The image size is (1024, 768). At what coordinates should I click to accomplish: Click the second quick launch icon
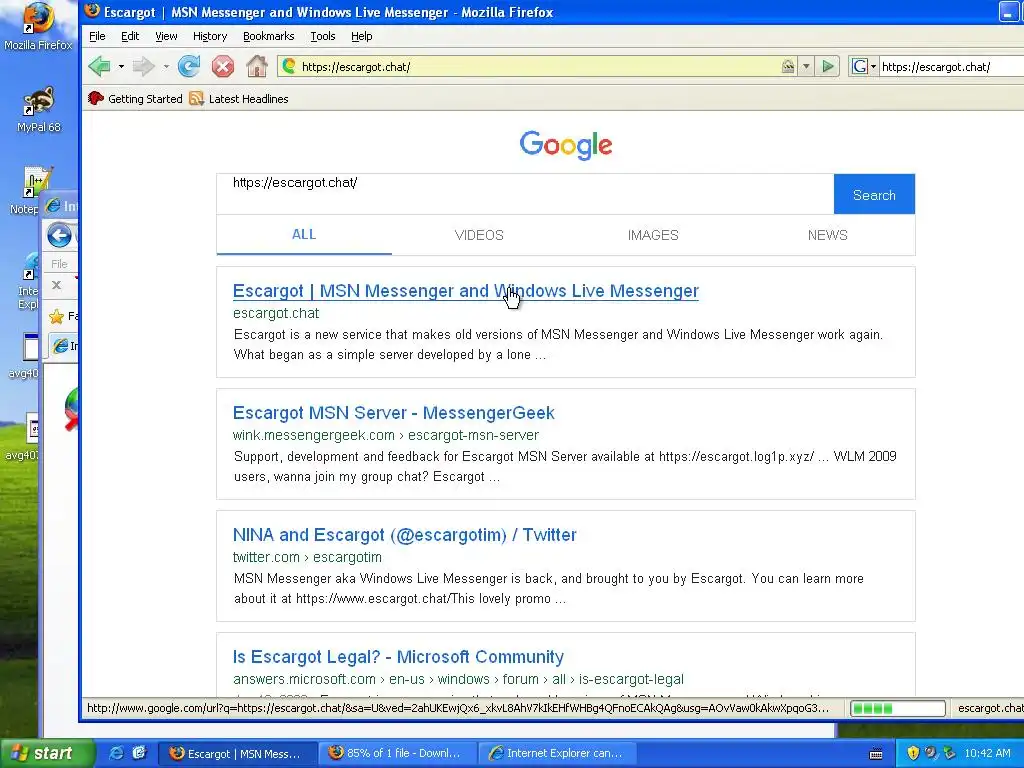pos(139,753)
